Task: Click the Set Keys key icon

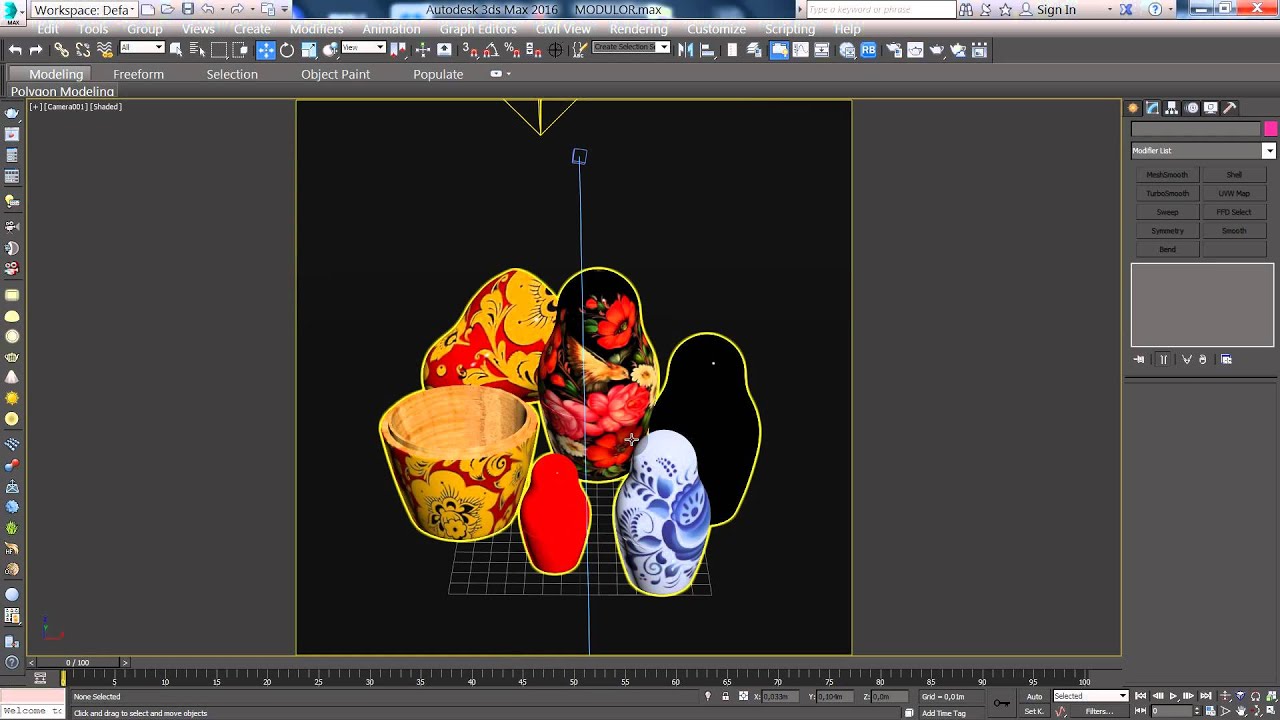Action: point(1001,703)
